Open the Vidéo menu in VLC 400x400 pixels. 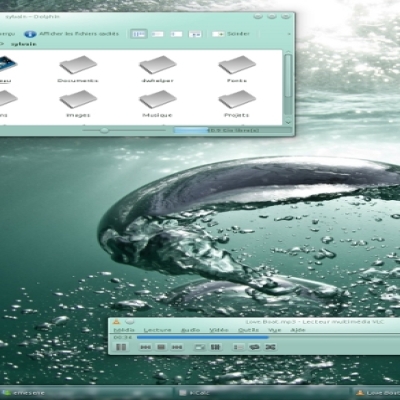(x=219, y=330)
